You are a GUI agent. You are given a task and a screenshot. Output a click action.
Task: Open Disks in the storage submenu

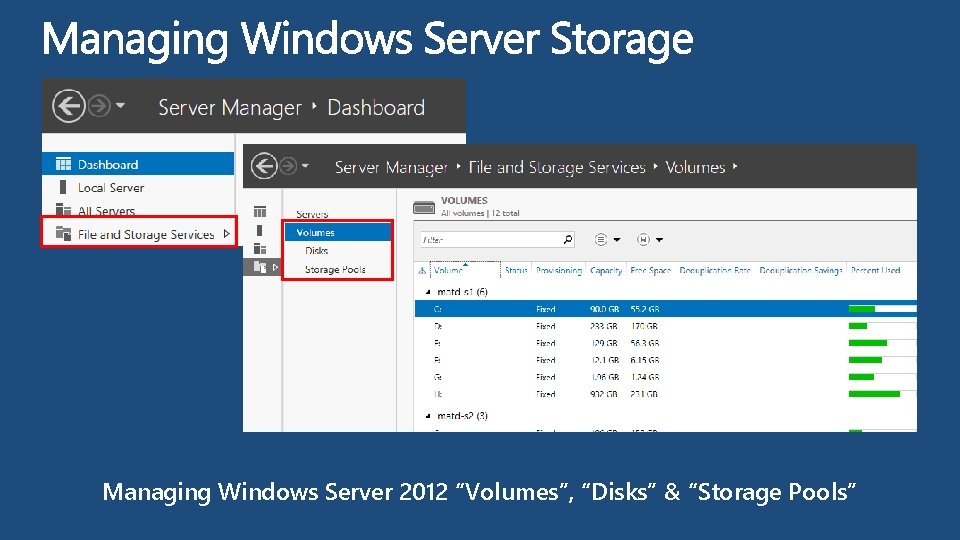[317, 250]
